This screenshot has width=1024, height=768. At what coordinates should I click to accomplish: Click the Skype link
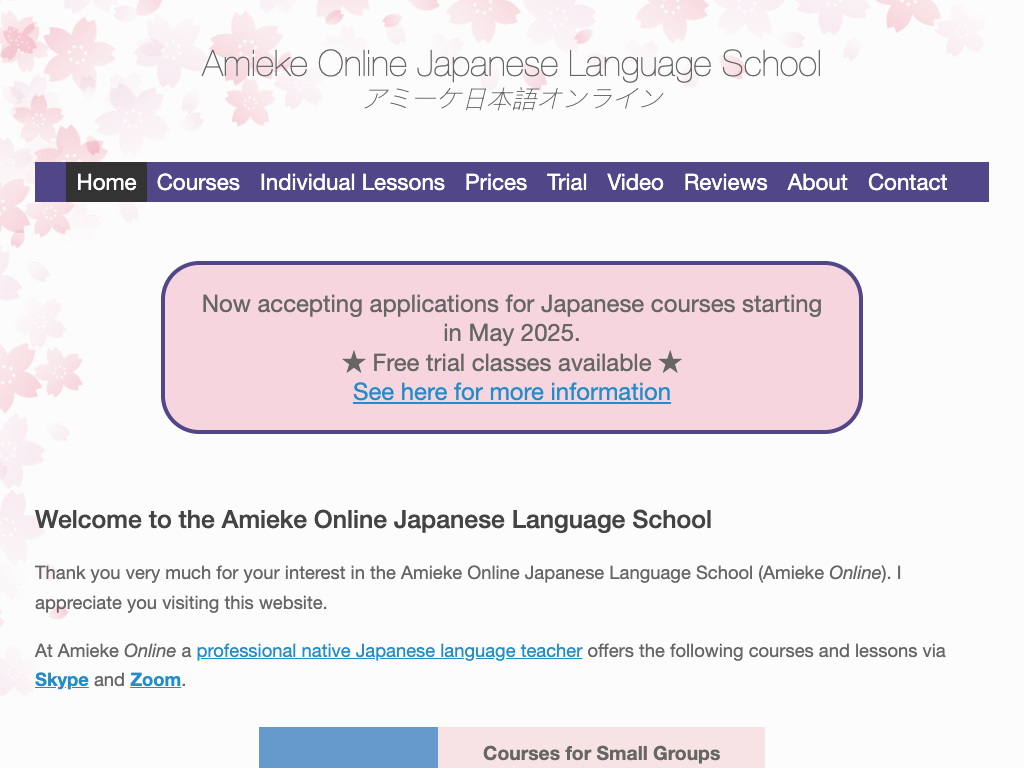[62, 680]
